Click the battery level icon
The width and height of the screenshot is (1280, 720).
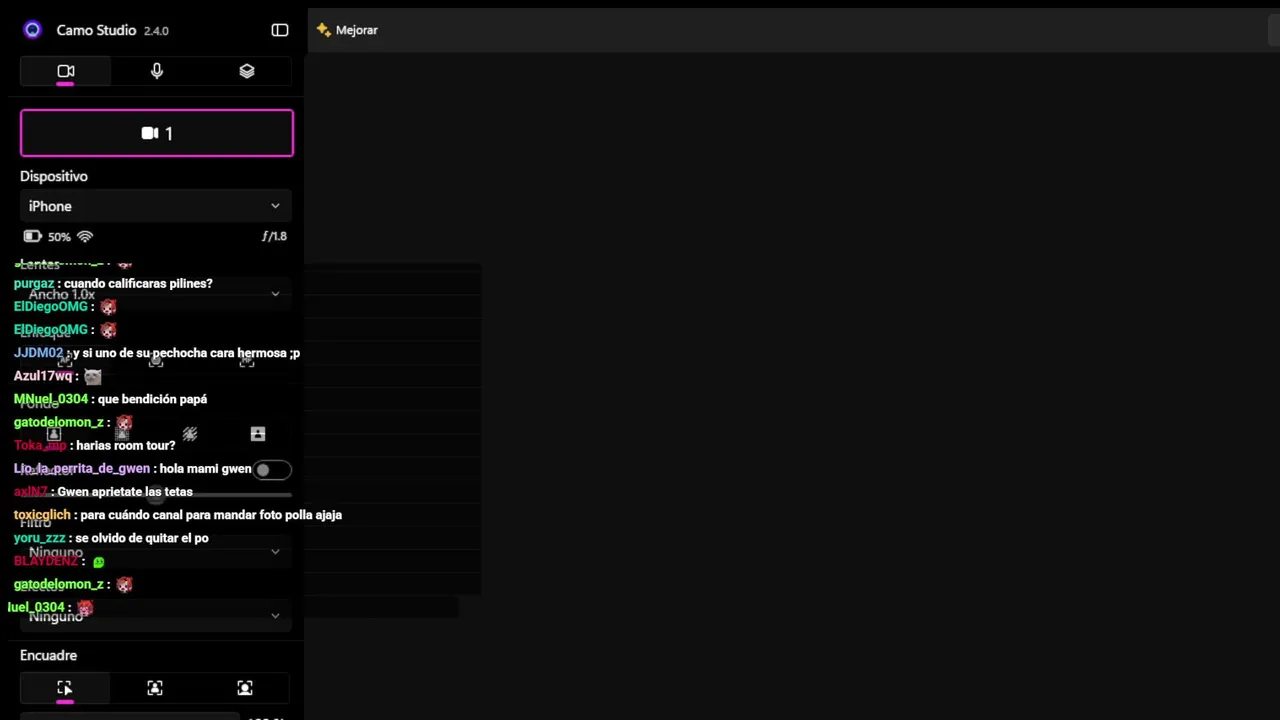point(32,237)
